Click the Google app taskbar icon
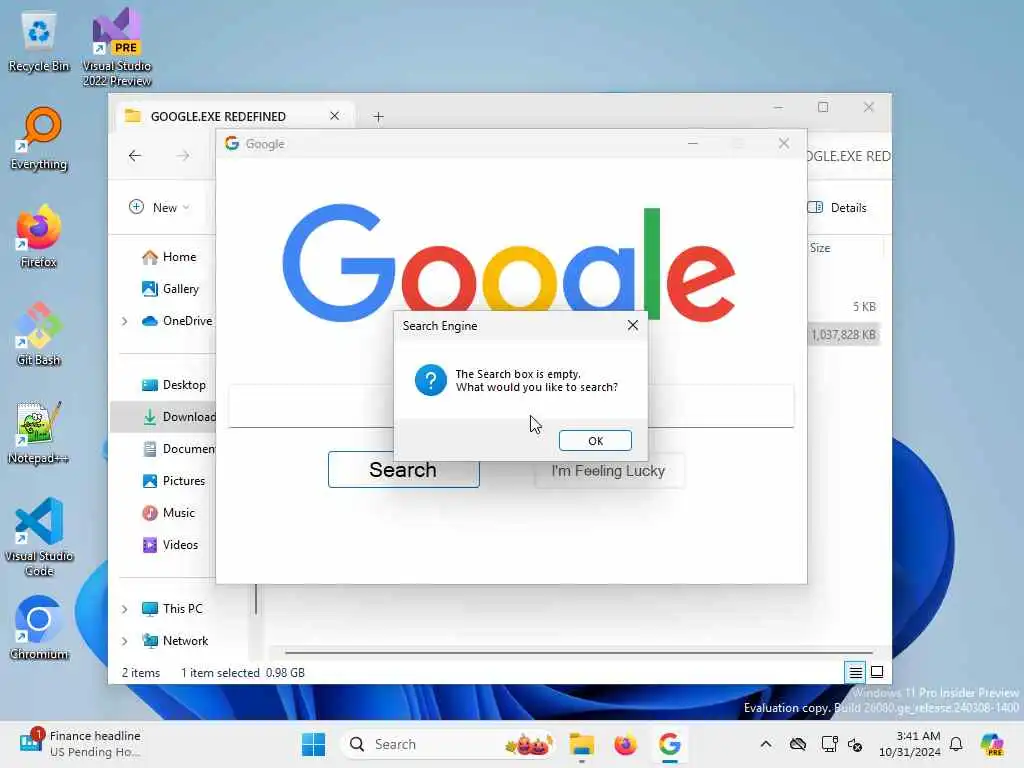The height and width of the screenshot is (768, 1024). [x=669, y=744]
